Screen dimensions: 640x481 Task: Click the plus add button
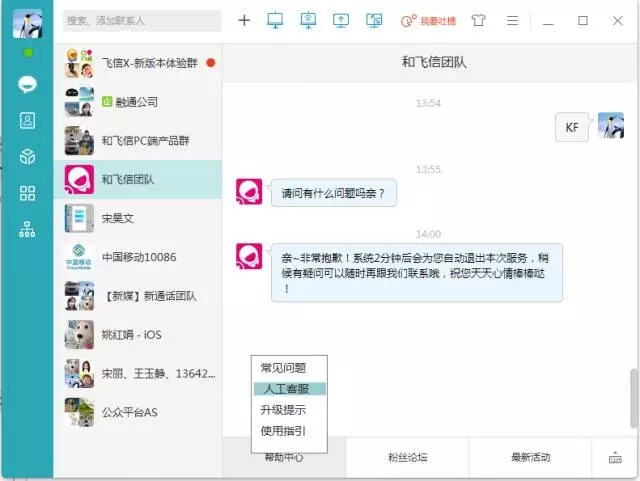[244, 20]
